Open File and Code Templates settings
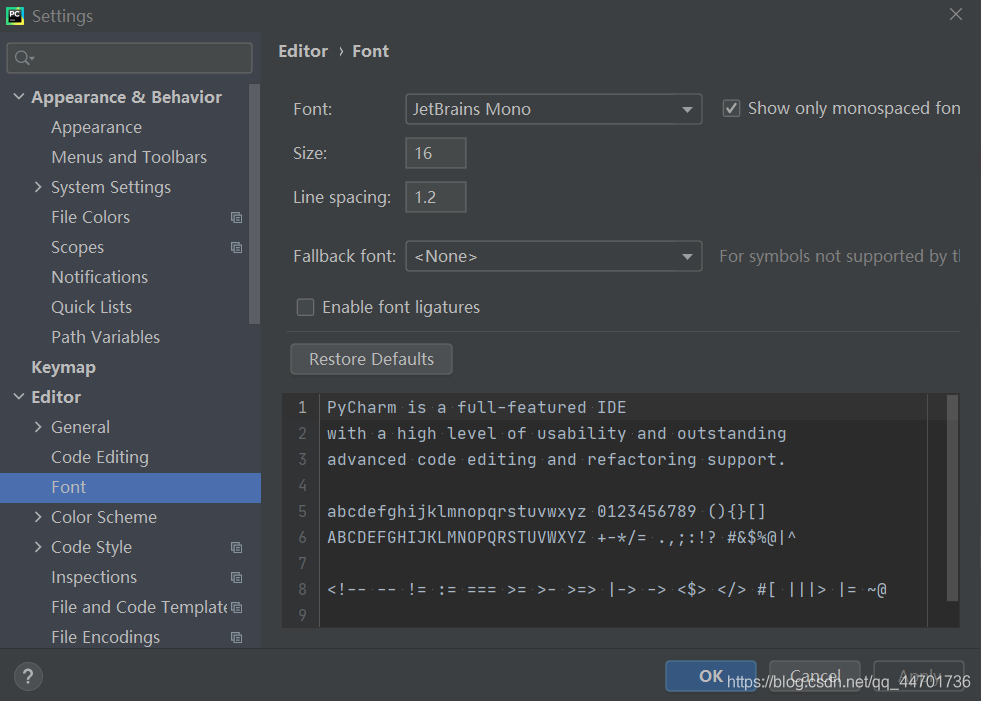Viewport: 981px width, 701px height. 139,607
